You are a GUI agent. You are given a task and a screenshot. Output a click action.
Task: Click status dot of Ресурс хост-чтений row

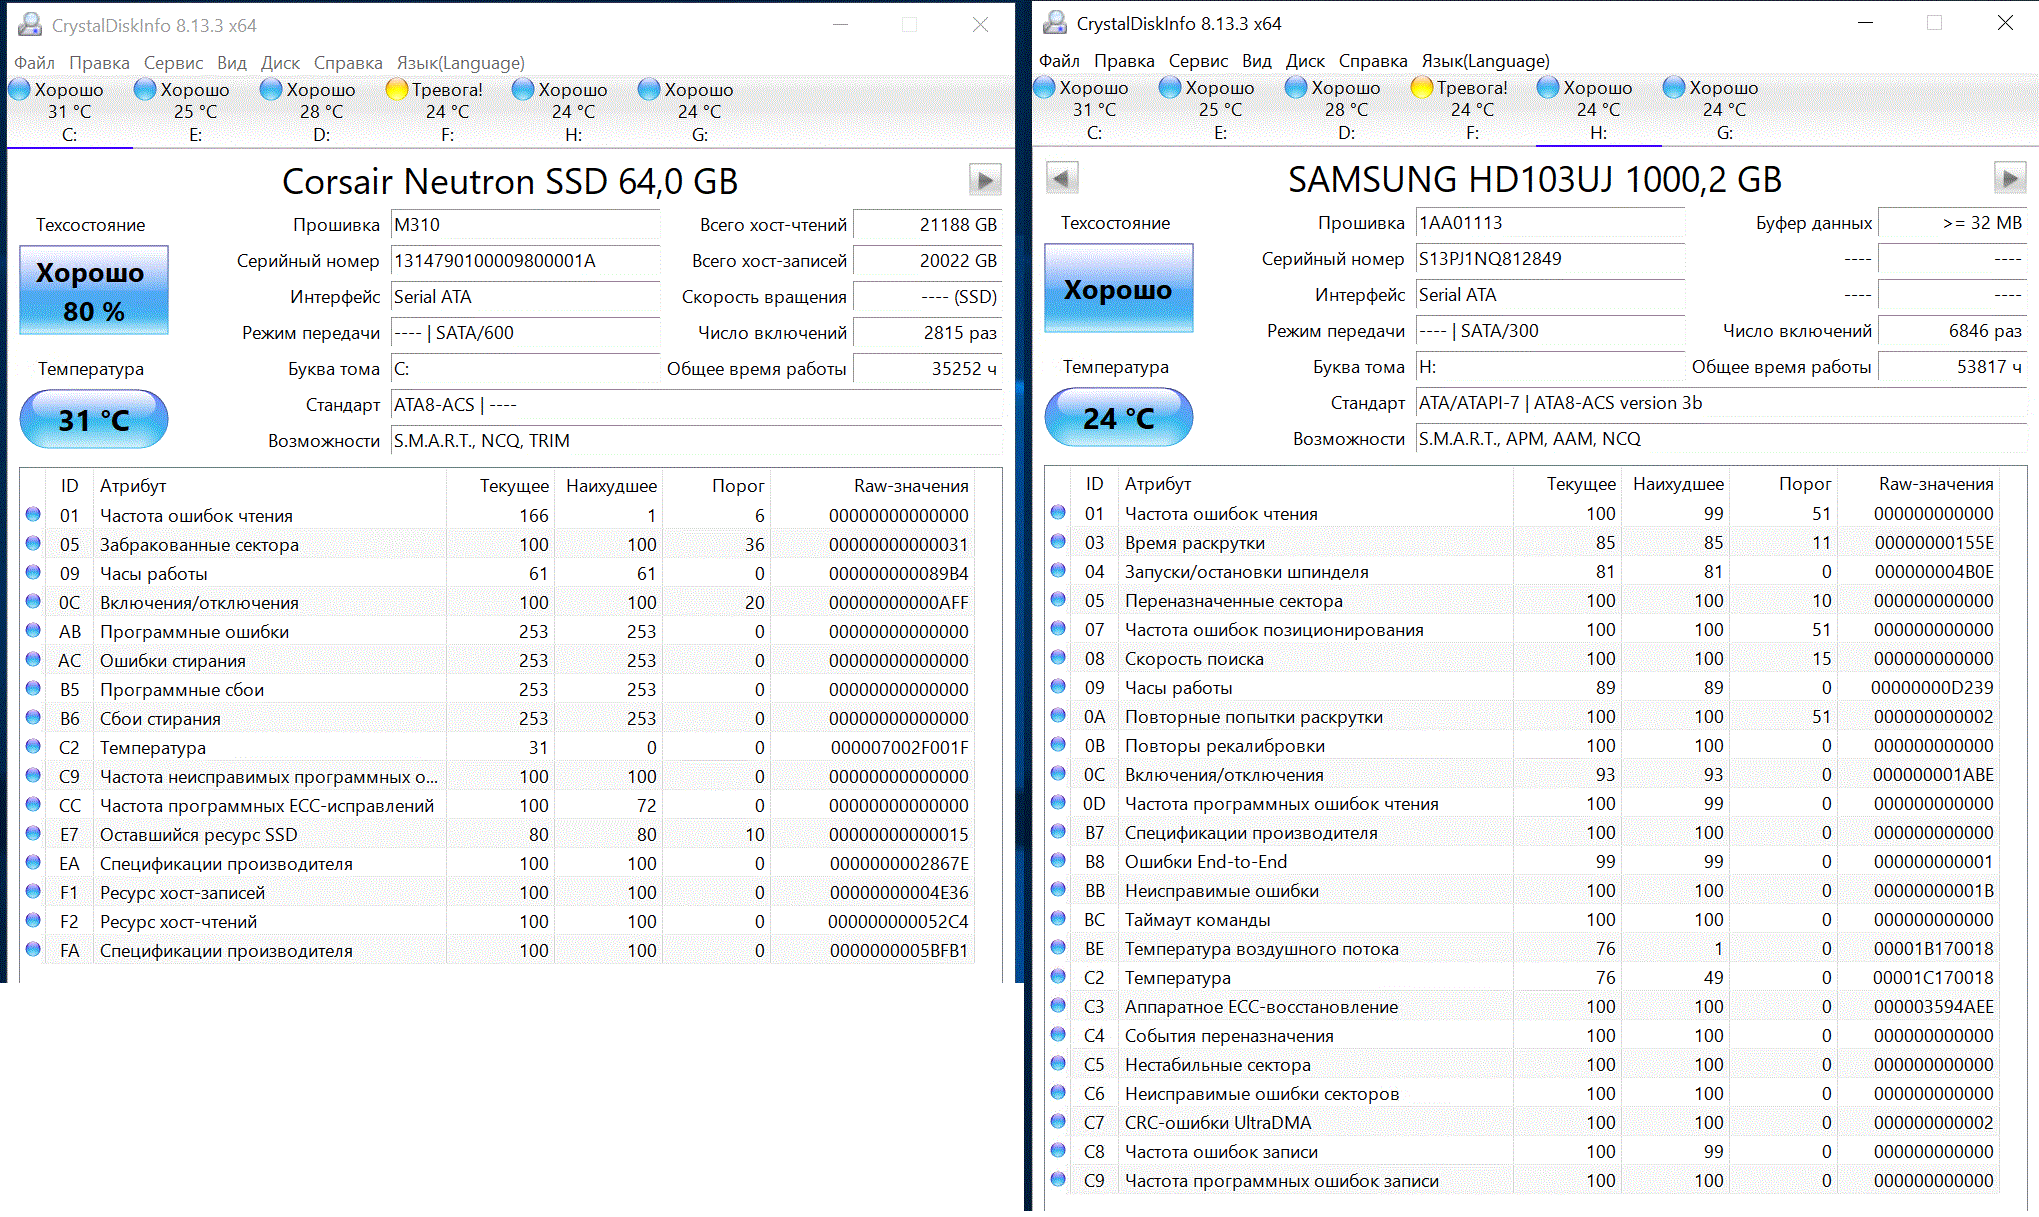click(x=33, y=920)
